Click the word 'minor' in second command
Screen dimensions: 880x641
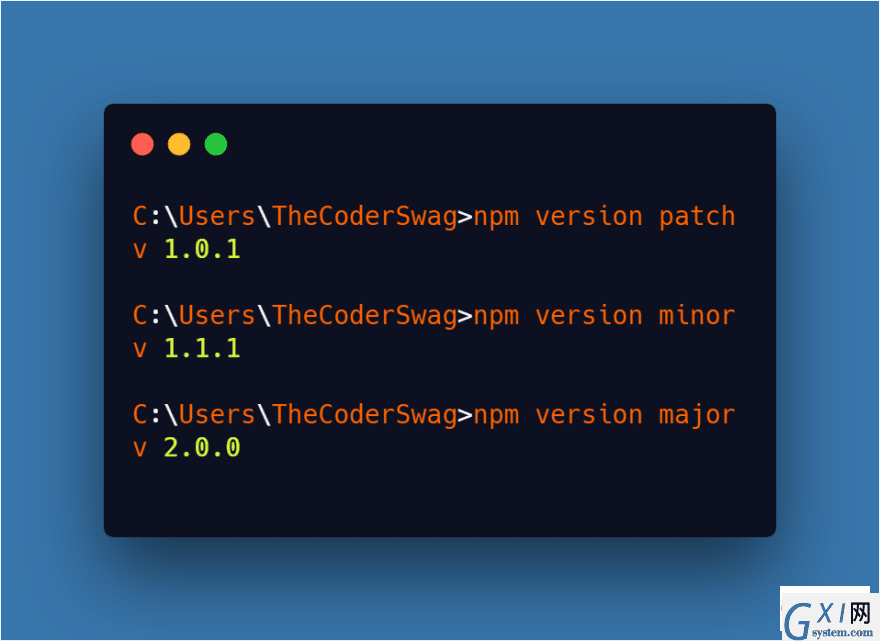coord(697,316)
